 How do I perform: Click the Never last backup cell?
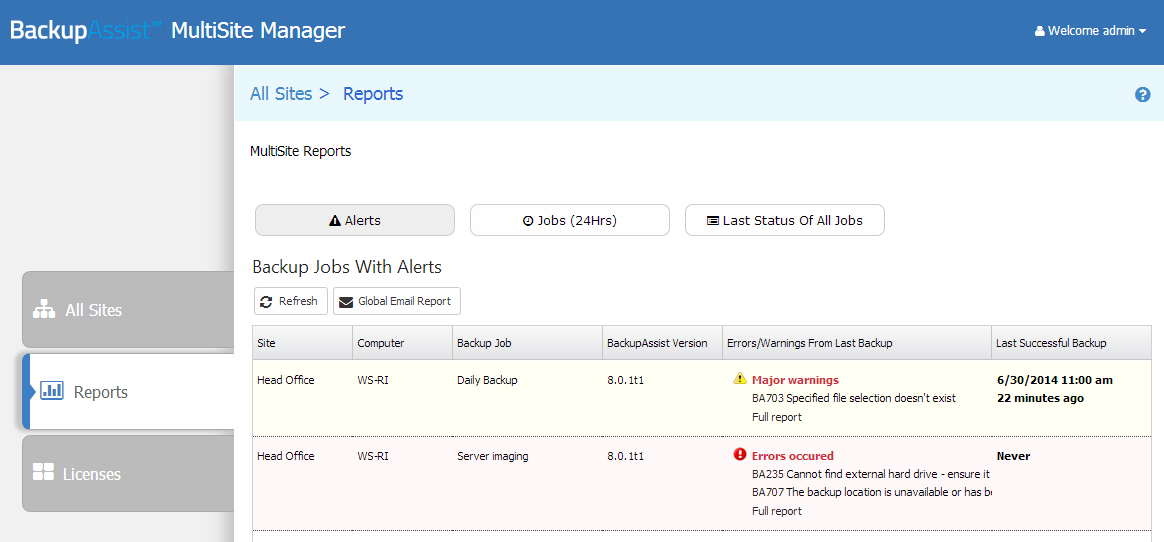point(1013,456)
